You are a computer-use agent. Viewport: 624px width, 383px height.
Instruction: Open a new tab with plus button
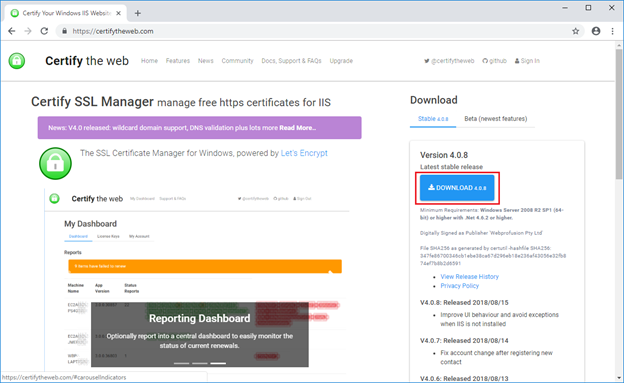click(138, 13)
